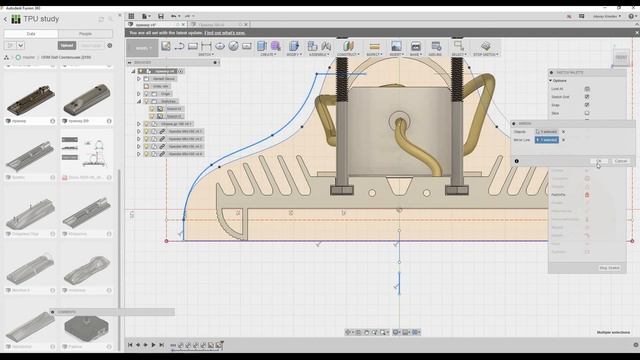This screenshot has height=360, width=640.
Task: Click the purple Create form icon
Action: click(x=276, y=46)
